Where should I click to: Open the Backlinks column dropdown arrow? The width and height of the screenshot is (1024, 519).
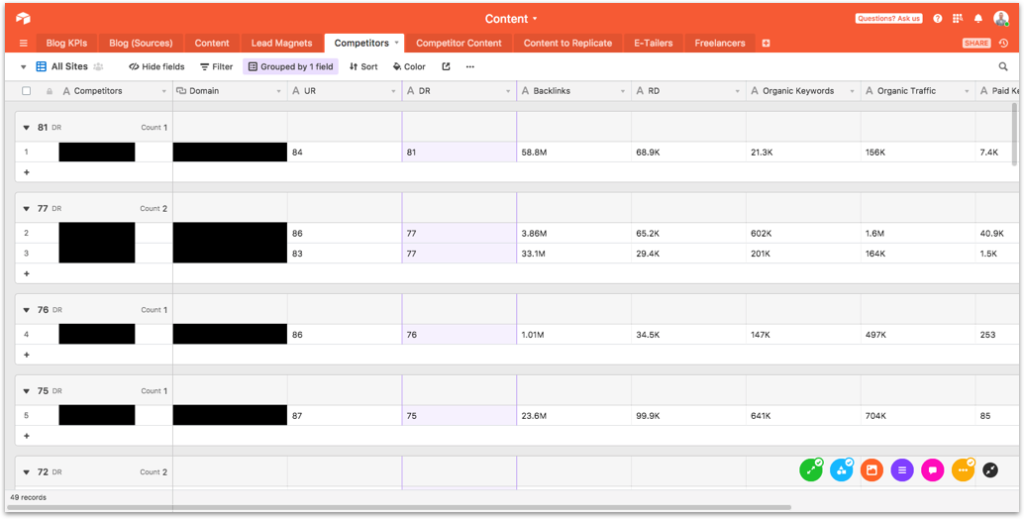click(x=623, y=91)
